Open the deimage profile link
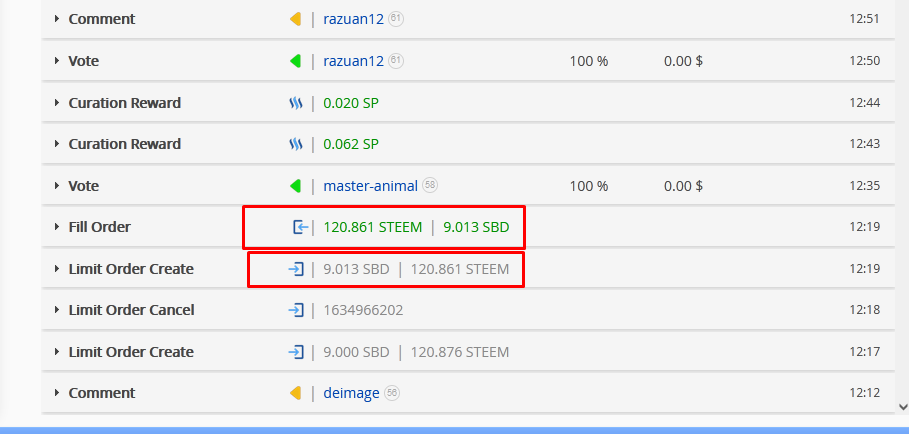This screenshot has width=909, height=434. pos(351,393)
